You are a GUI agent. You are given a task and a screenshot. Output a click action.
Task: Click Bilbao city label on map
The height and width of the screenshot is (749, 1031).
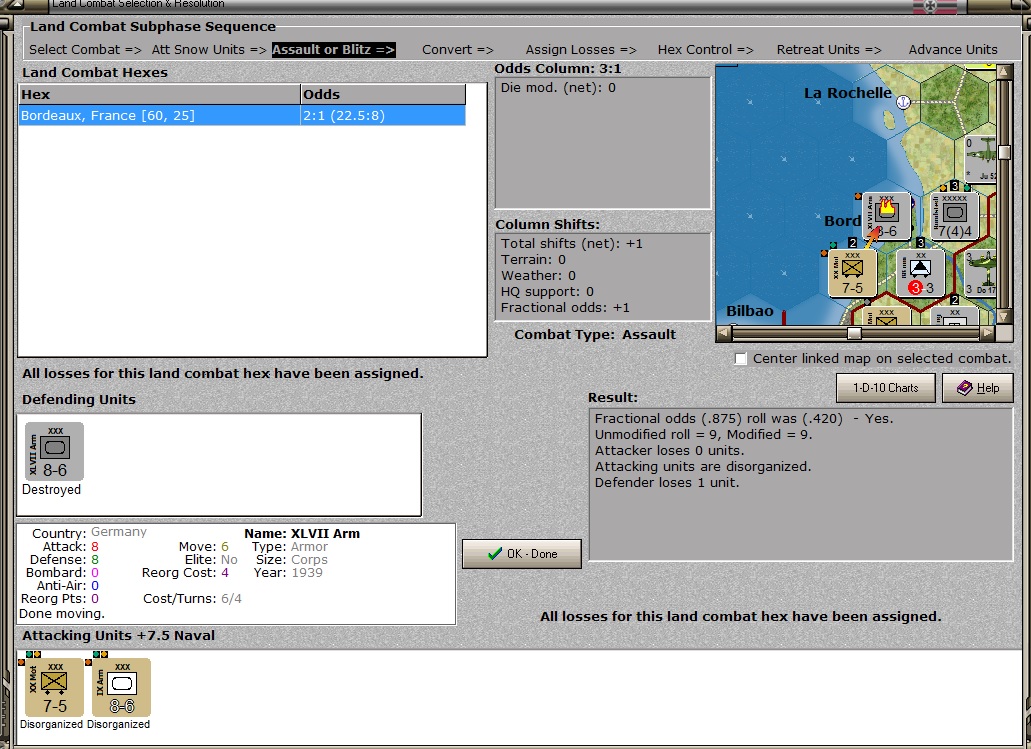pyautogui.click(x=750, y=311)
